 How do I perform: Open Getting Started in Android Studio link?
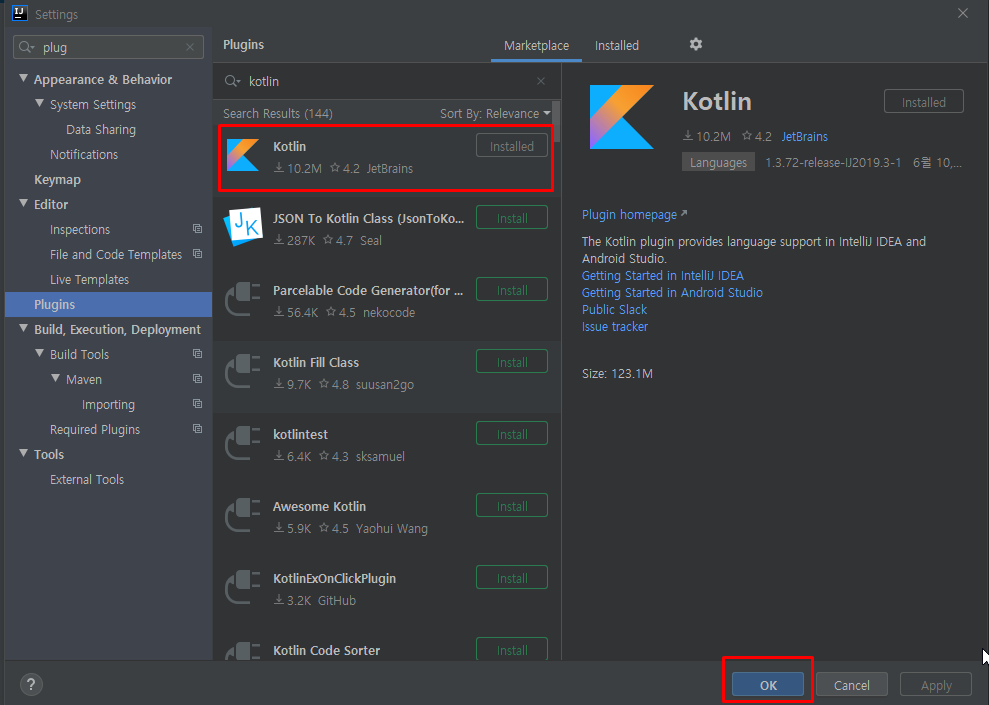click(672, 293)
